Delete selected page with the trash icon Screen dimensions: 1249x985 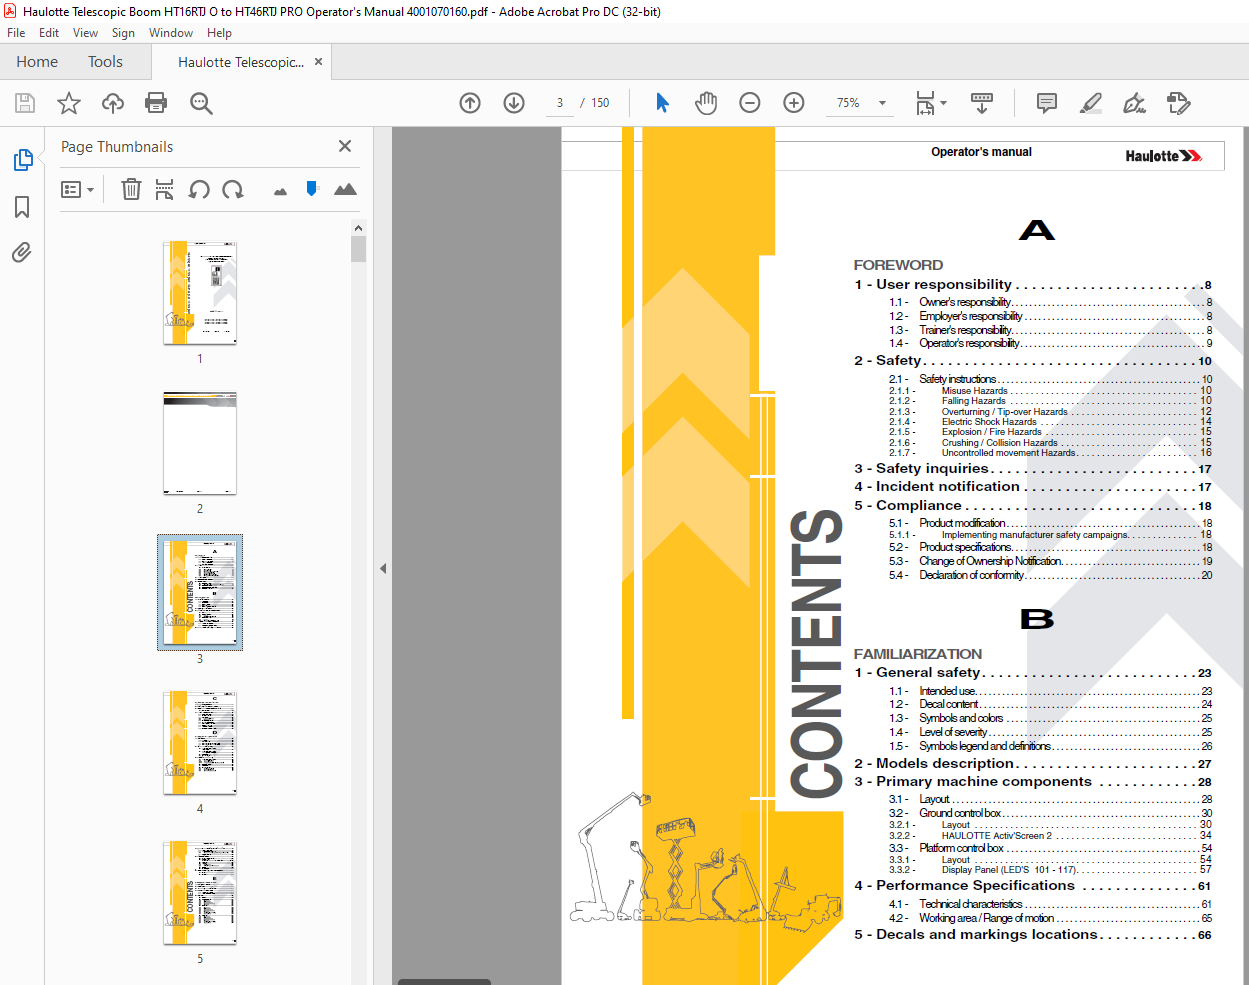point(131,189)
